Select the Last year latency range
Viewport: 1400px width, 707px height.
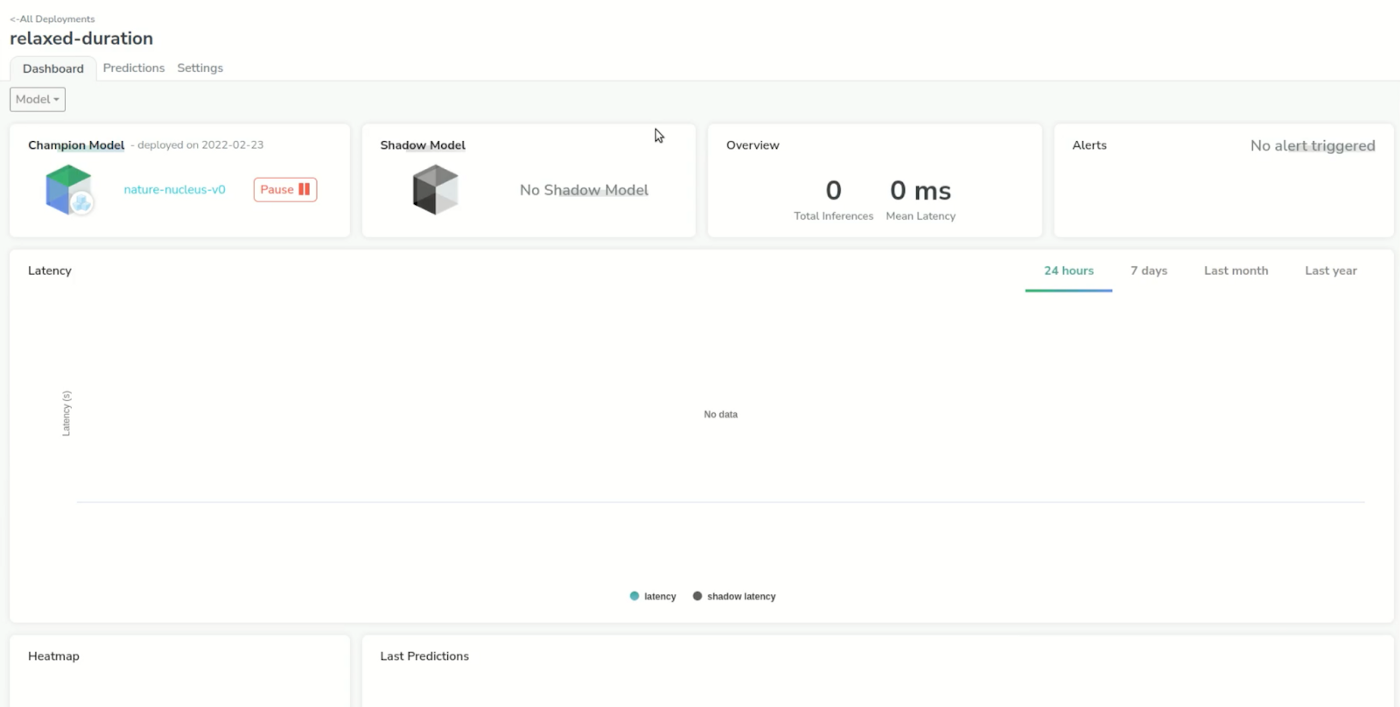pos(1331,271)
